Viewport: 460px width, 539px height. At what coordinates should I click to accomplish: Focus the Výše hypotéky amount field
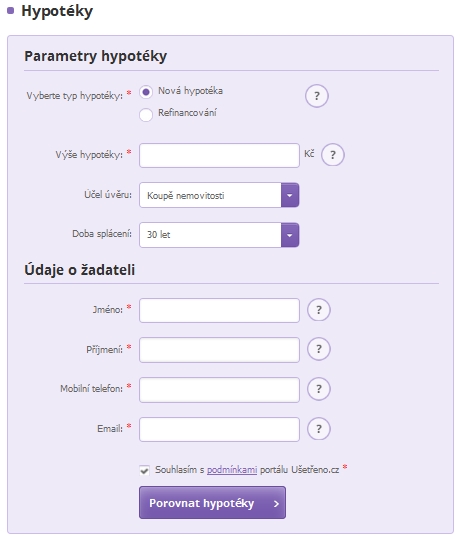(x=219, y=155)
